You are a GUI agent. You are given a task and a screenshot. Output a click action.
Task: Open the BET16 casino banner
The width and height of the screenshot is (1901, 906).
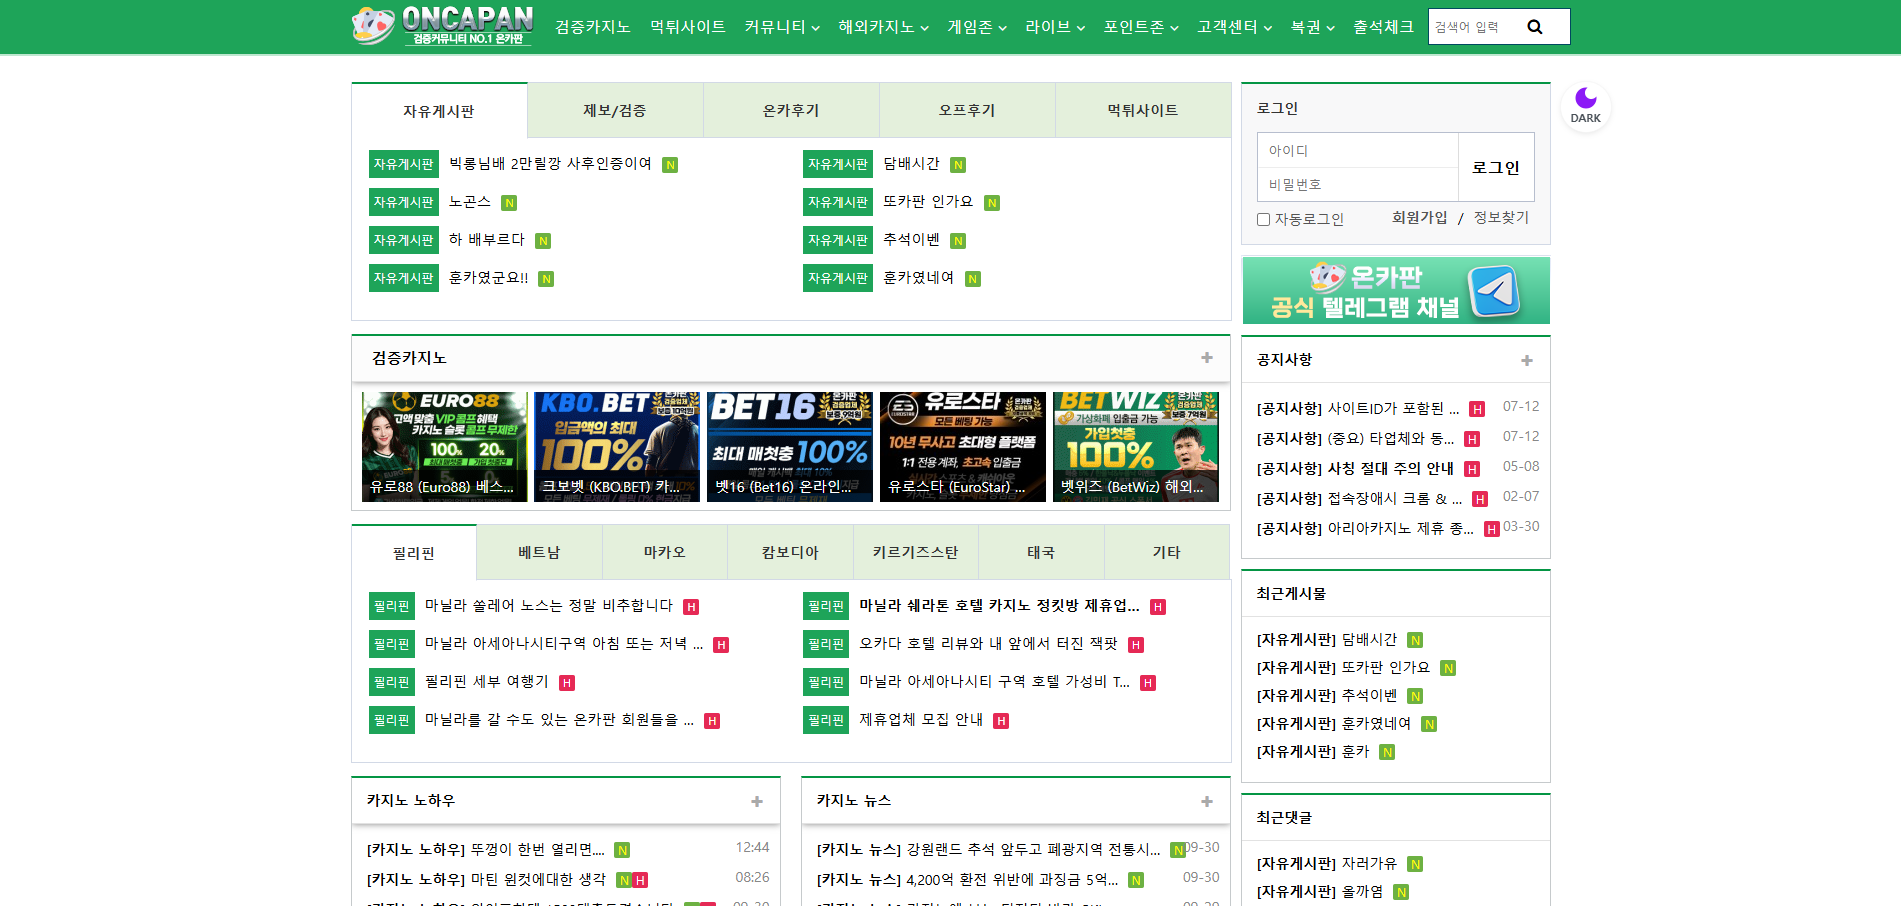(789, 446)
